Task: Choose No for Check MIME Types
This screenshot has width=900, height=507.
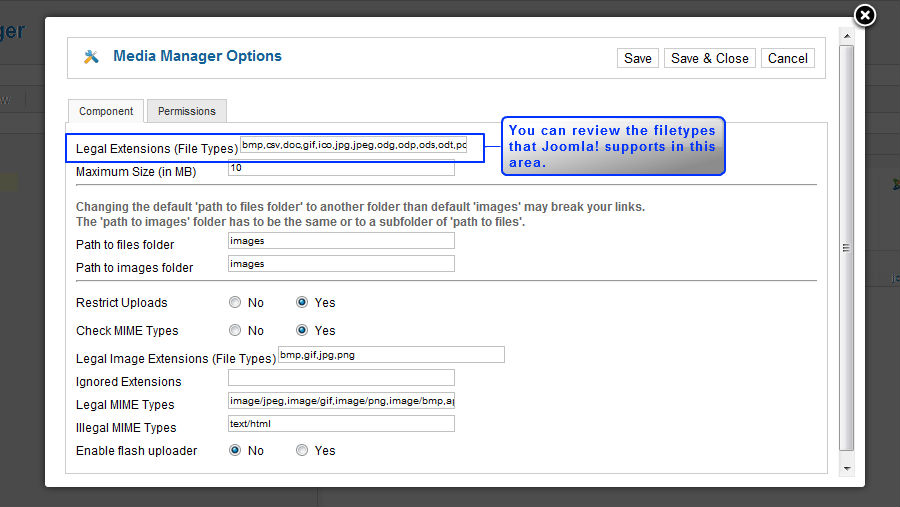Action: pos(235,330)
